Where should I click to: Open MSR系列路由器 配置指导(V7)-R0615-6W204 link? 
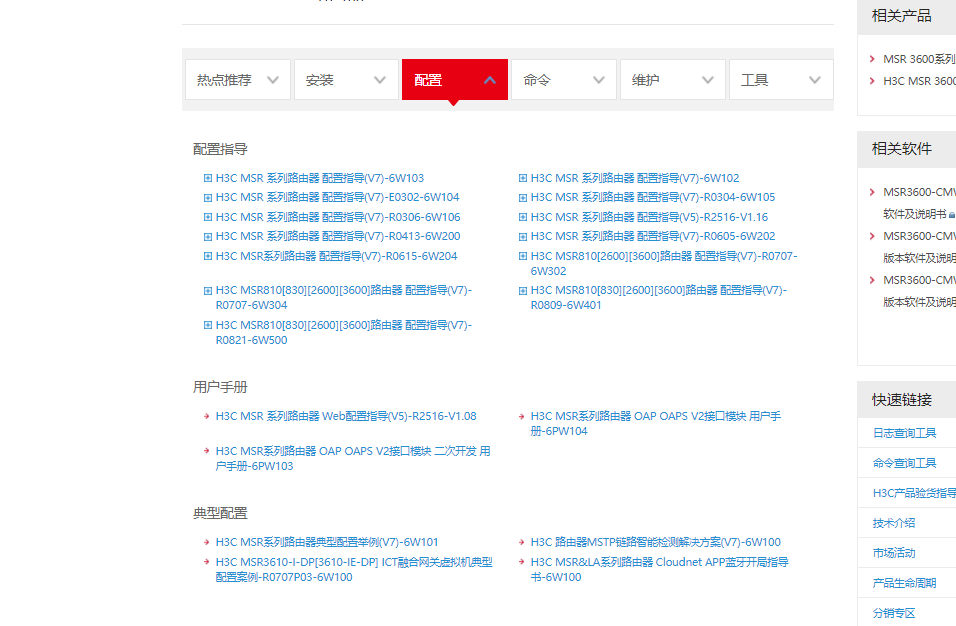click(336, 256)
